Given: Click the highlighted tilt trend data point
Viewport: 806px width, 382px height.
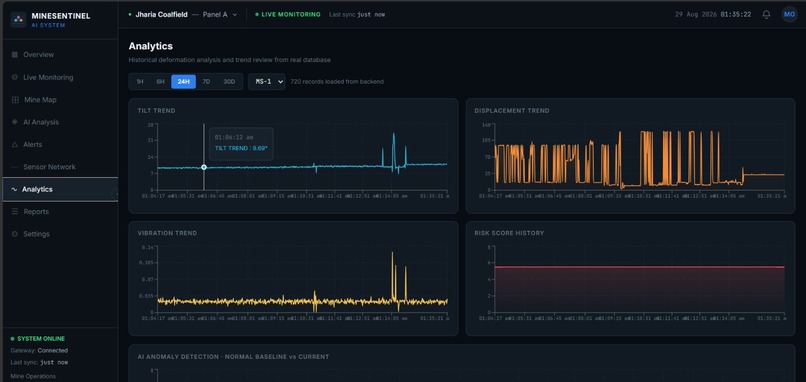Looking at the screenshot, I should (x=204, y=167).
